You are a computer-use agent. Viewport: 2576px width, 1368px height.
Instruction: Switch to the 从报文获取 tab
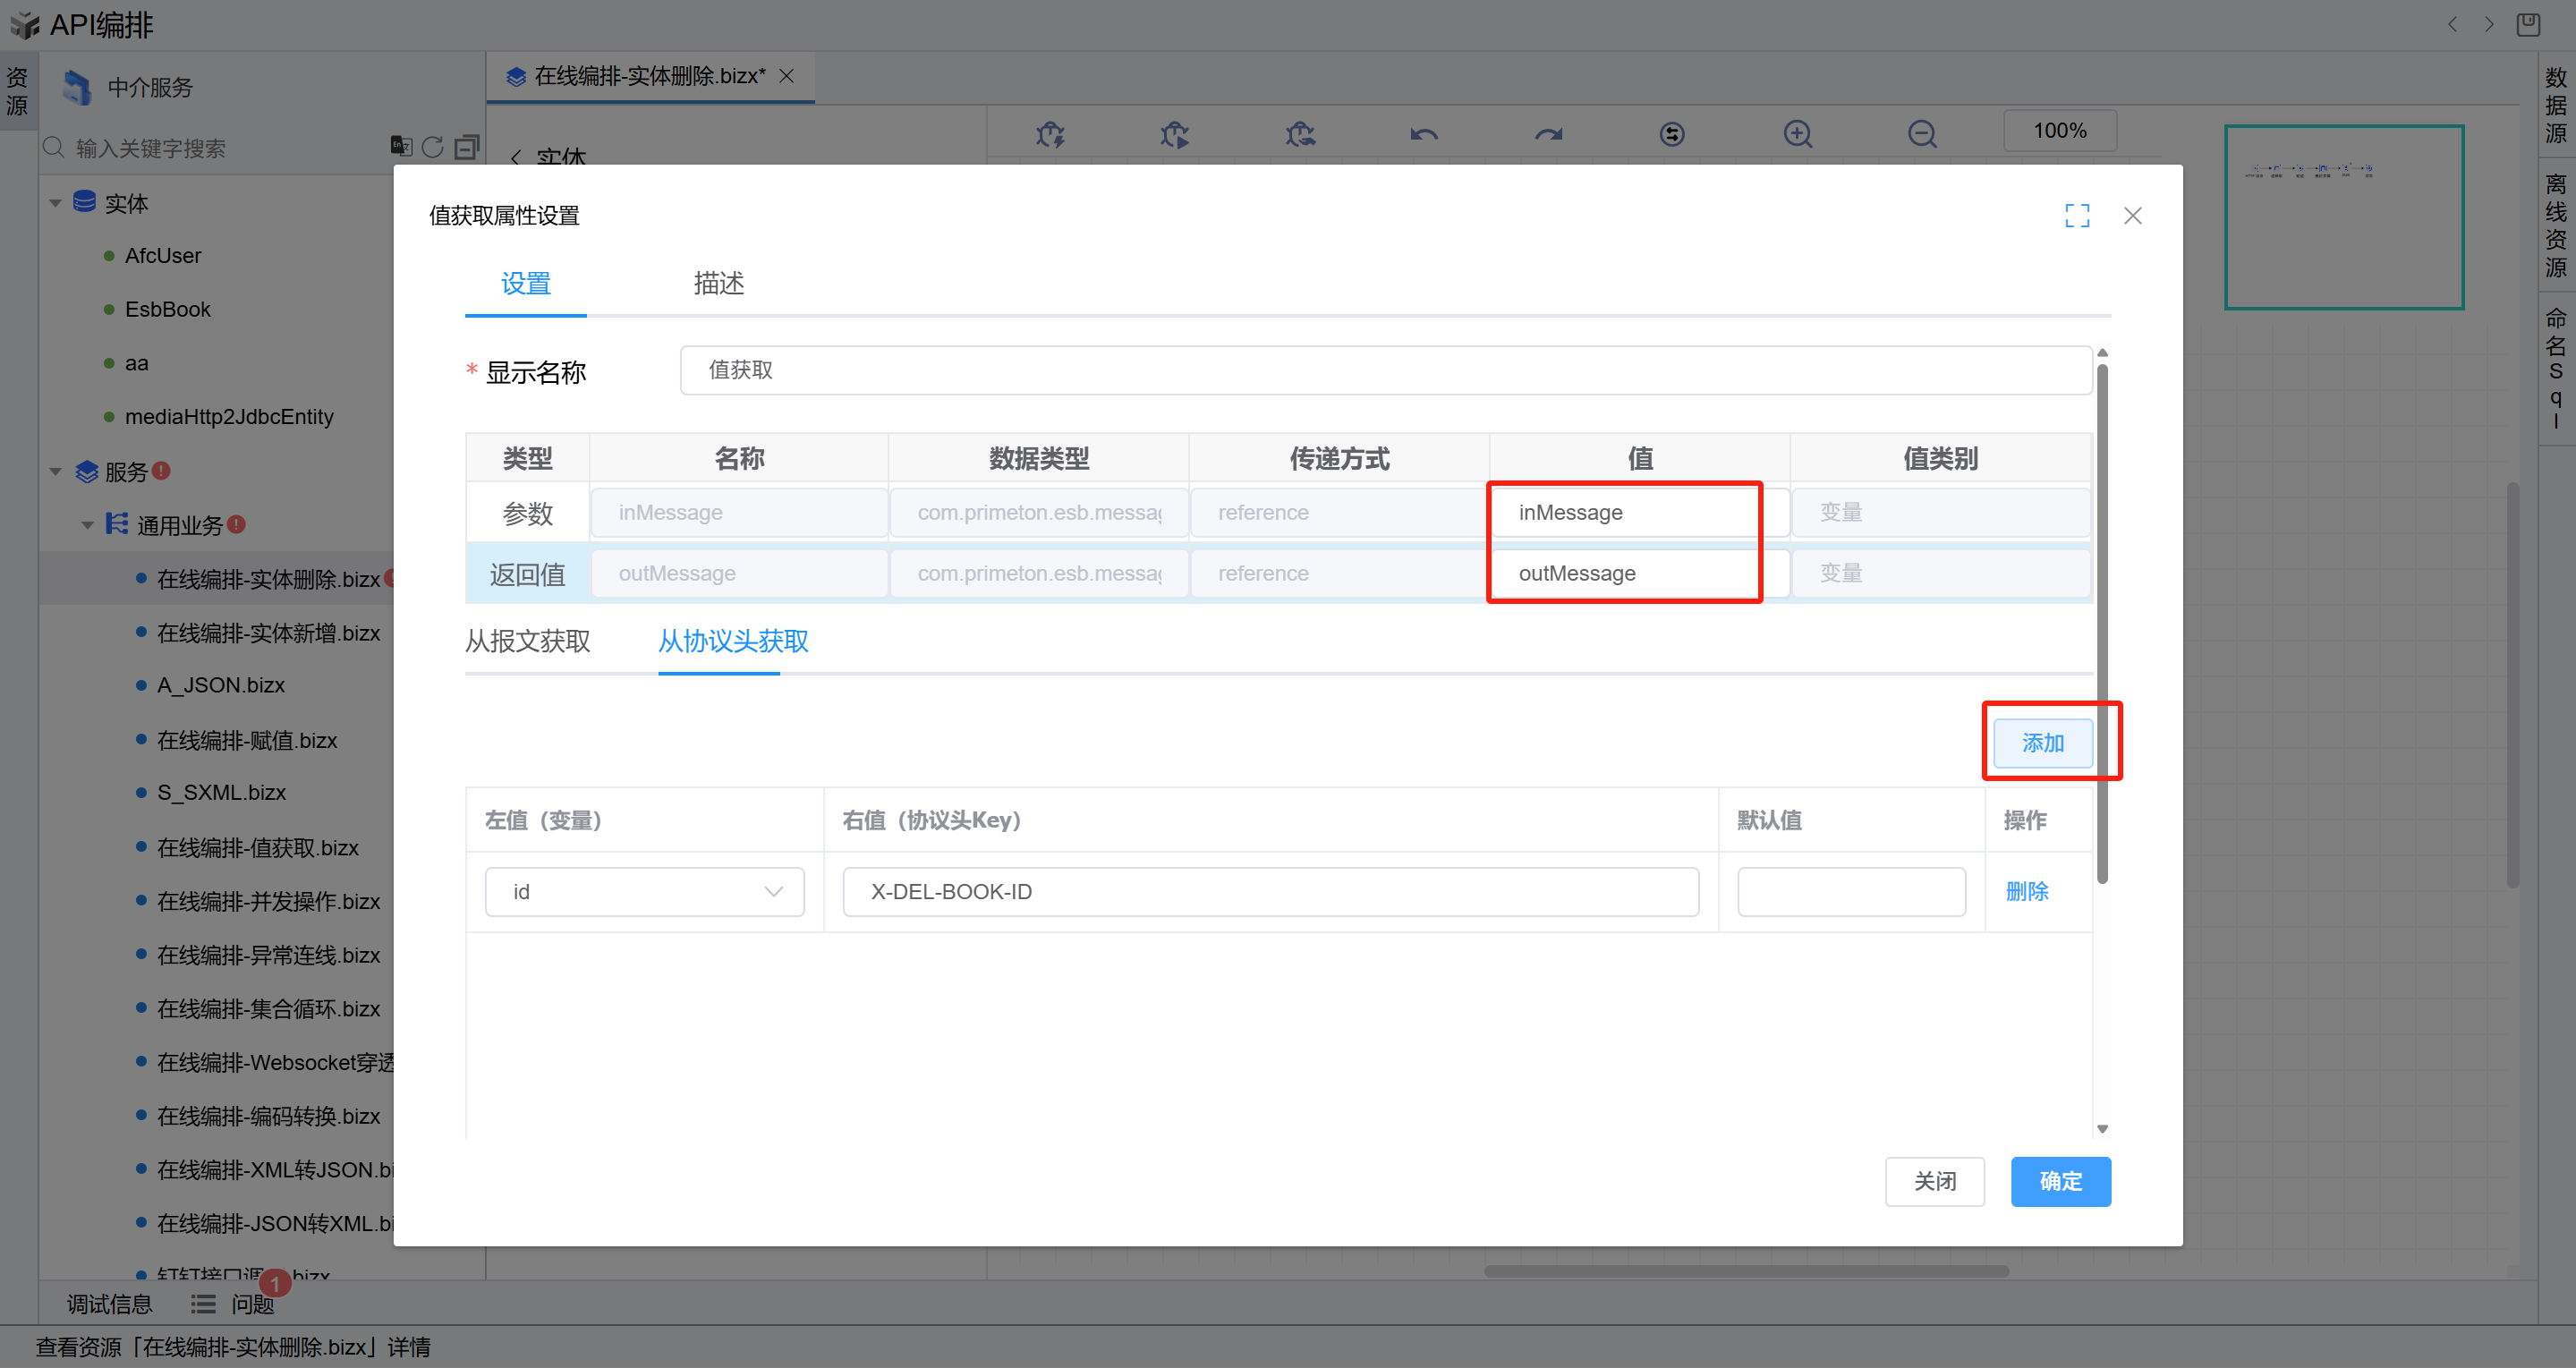[x=527, y=641]
